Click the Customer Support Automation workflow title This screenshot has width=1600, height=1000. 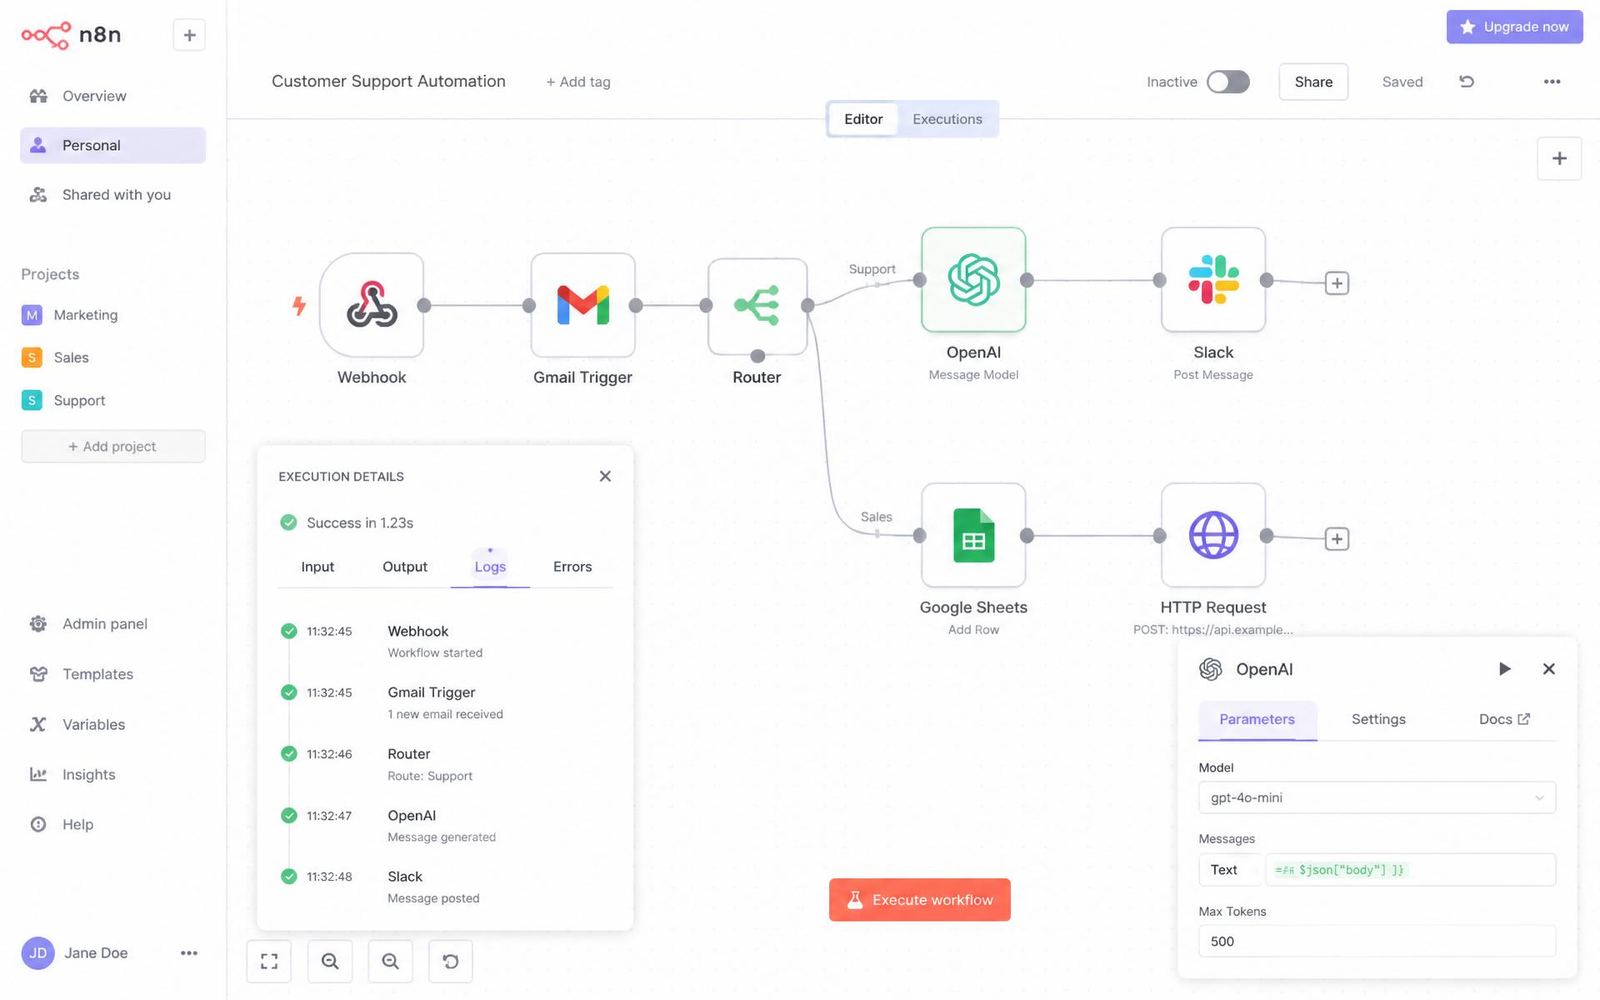tap(389, 81)
